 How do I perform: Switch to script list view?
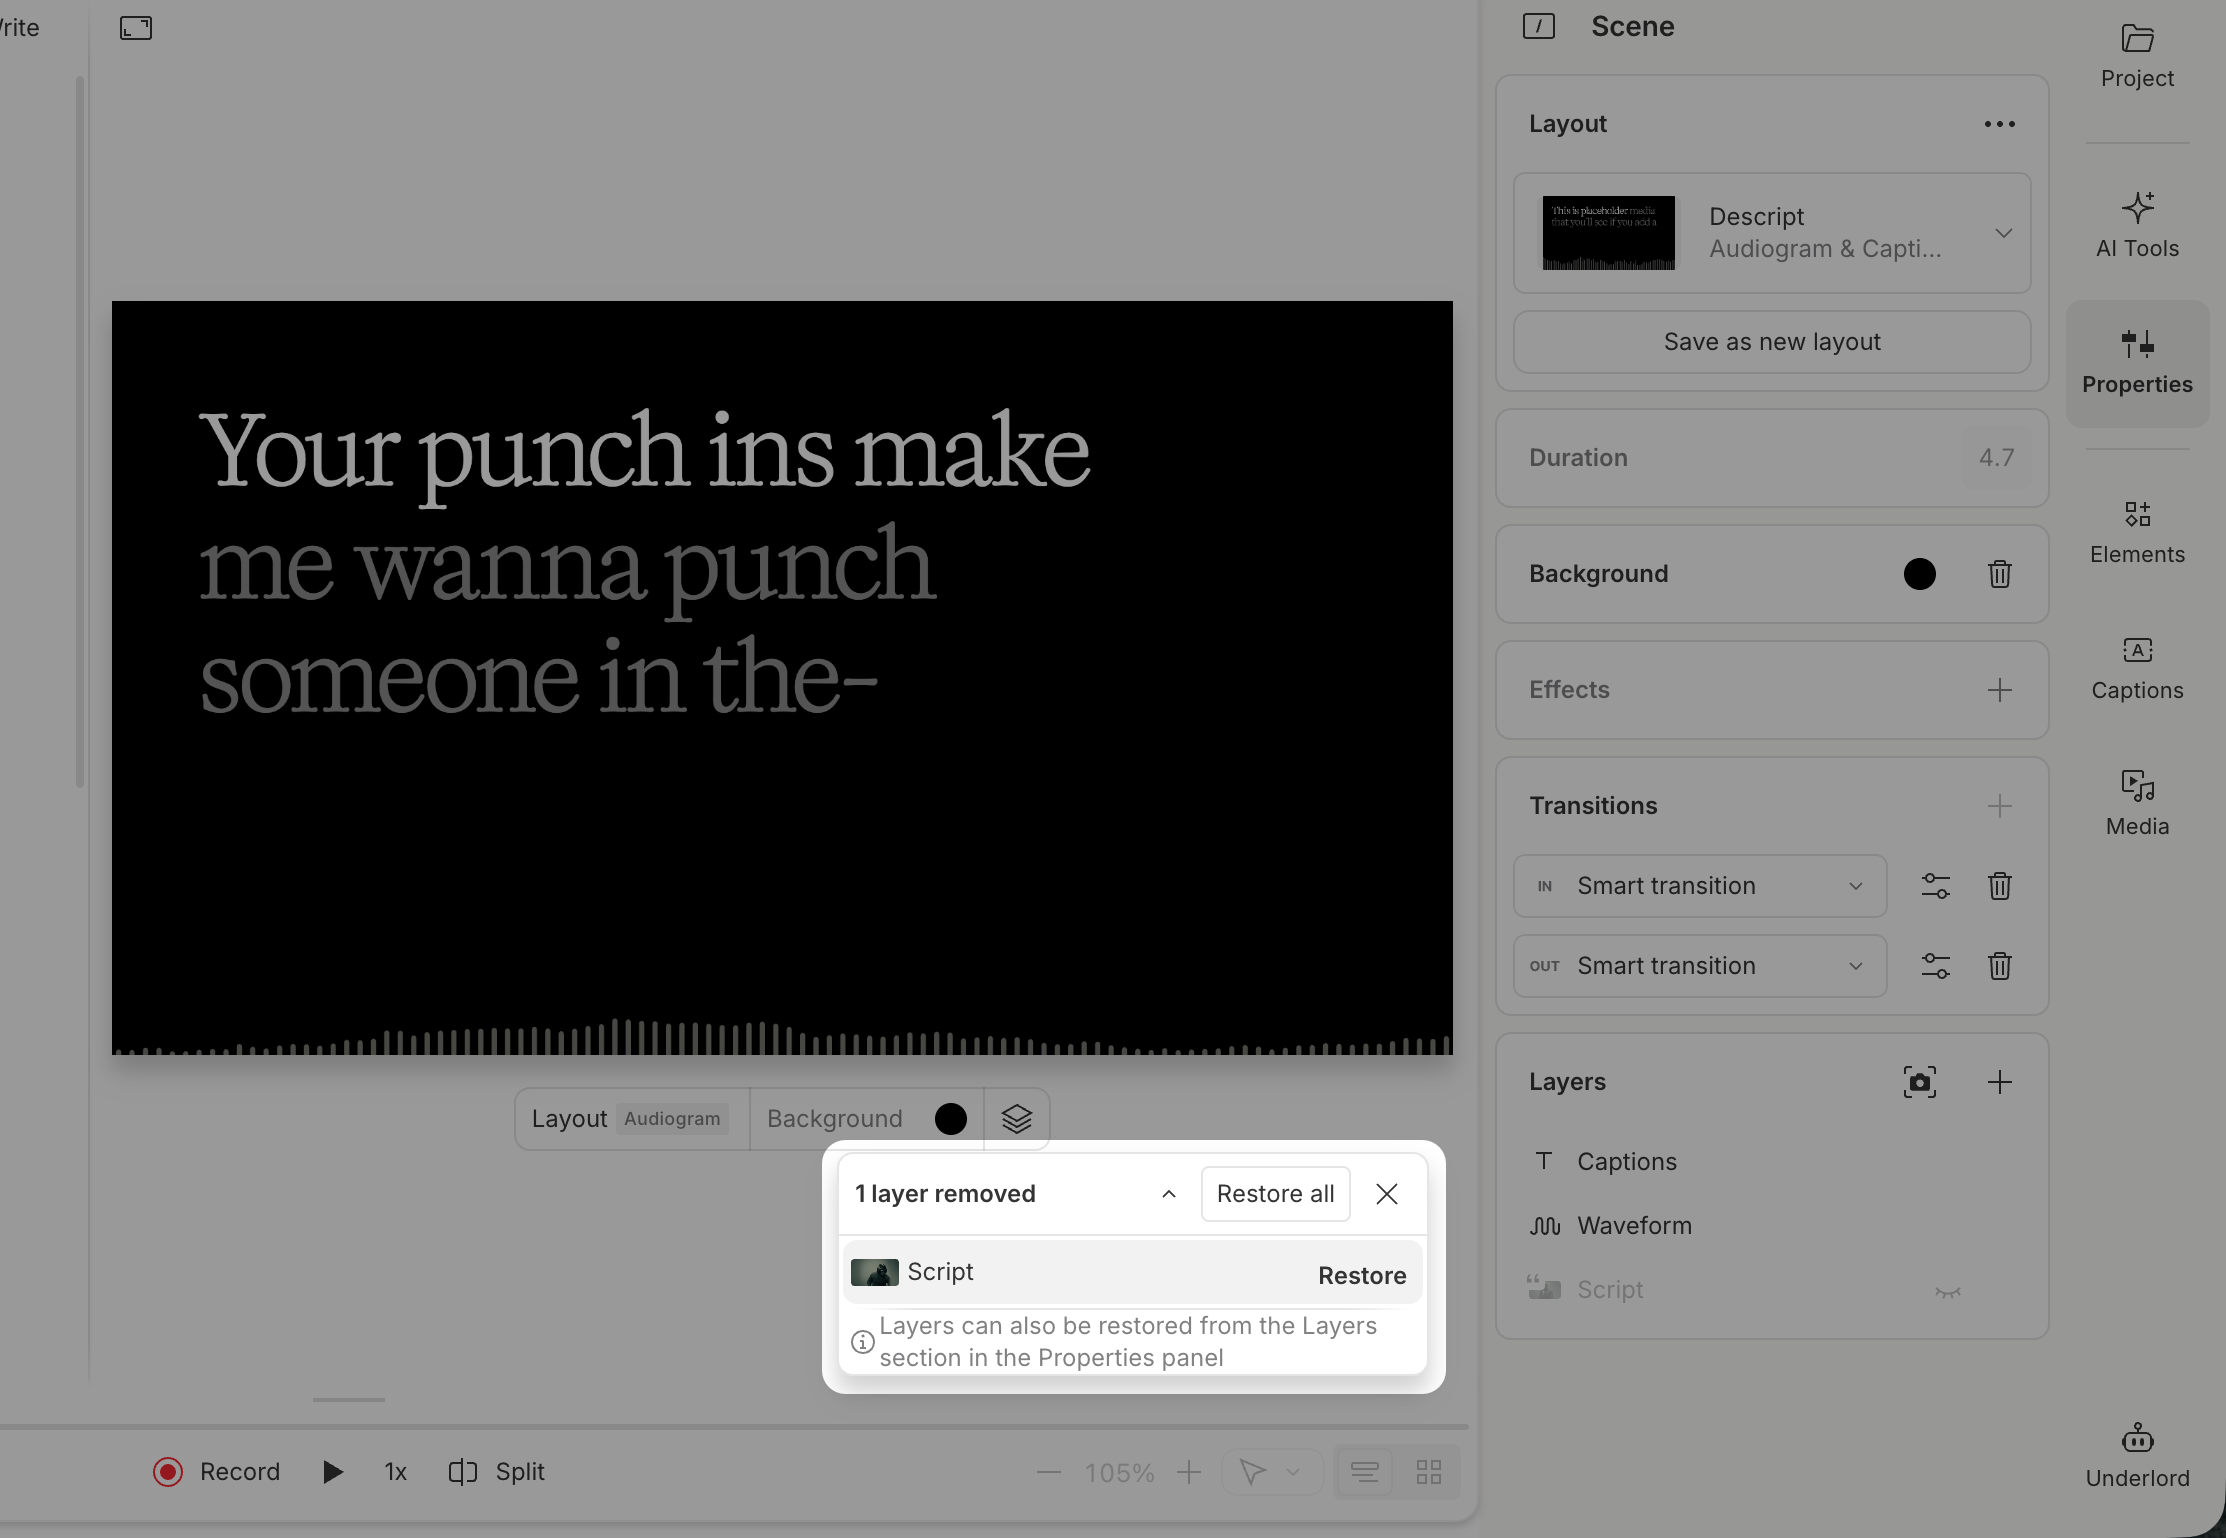pos(1364,1471)
